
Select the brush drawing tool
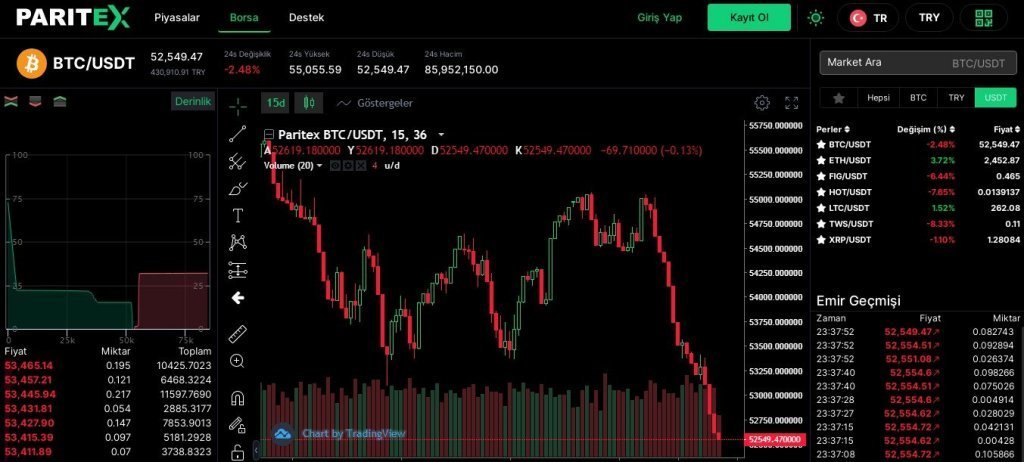click(238, 189)
